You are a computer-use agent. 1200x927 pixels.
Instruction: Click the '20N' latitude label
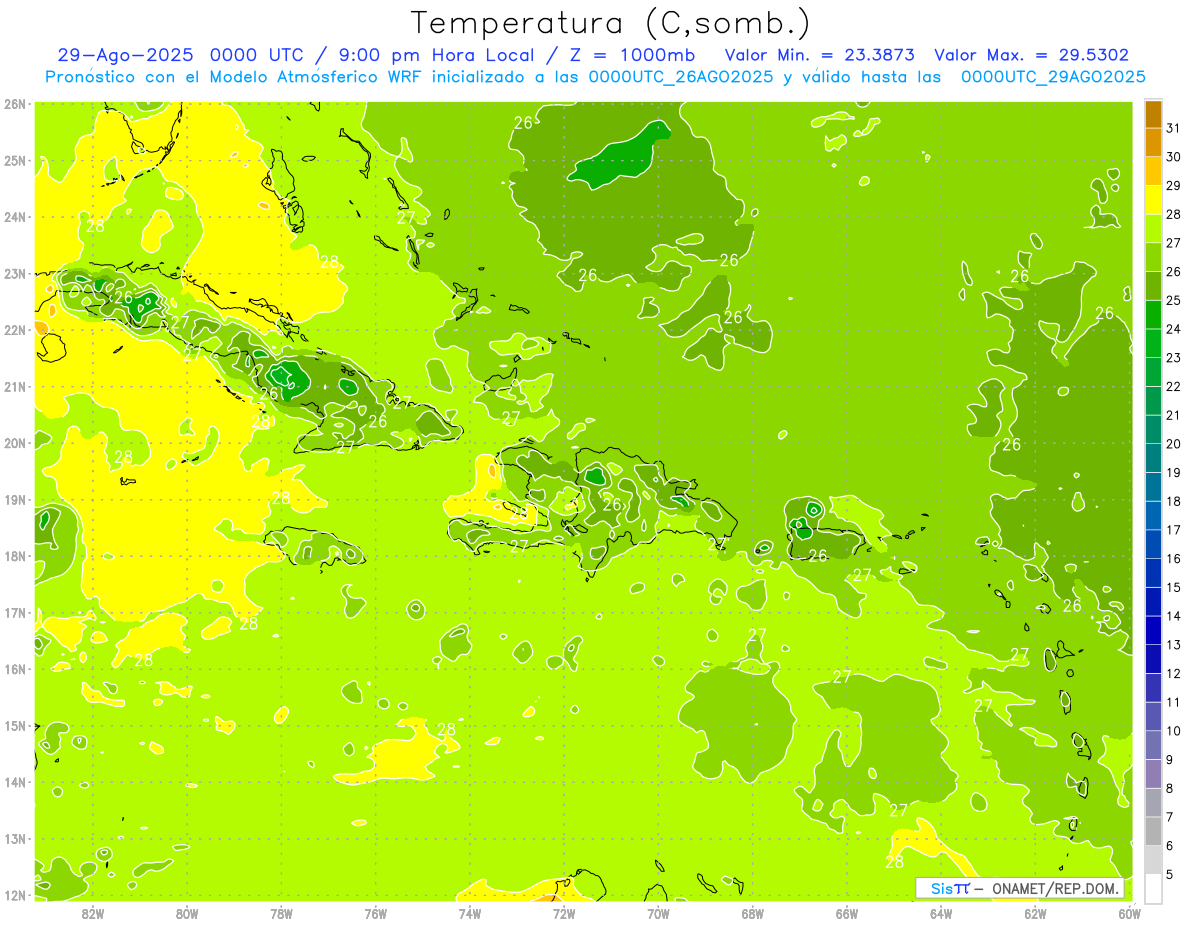[15, 443]
